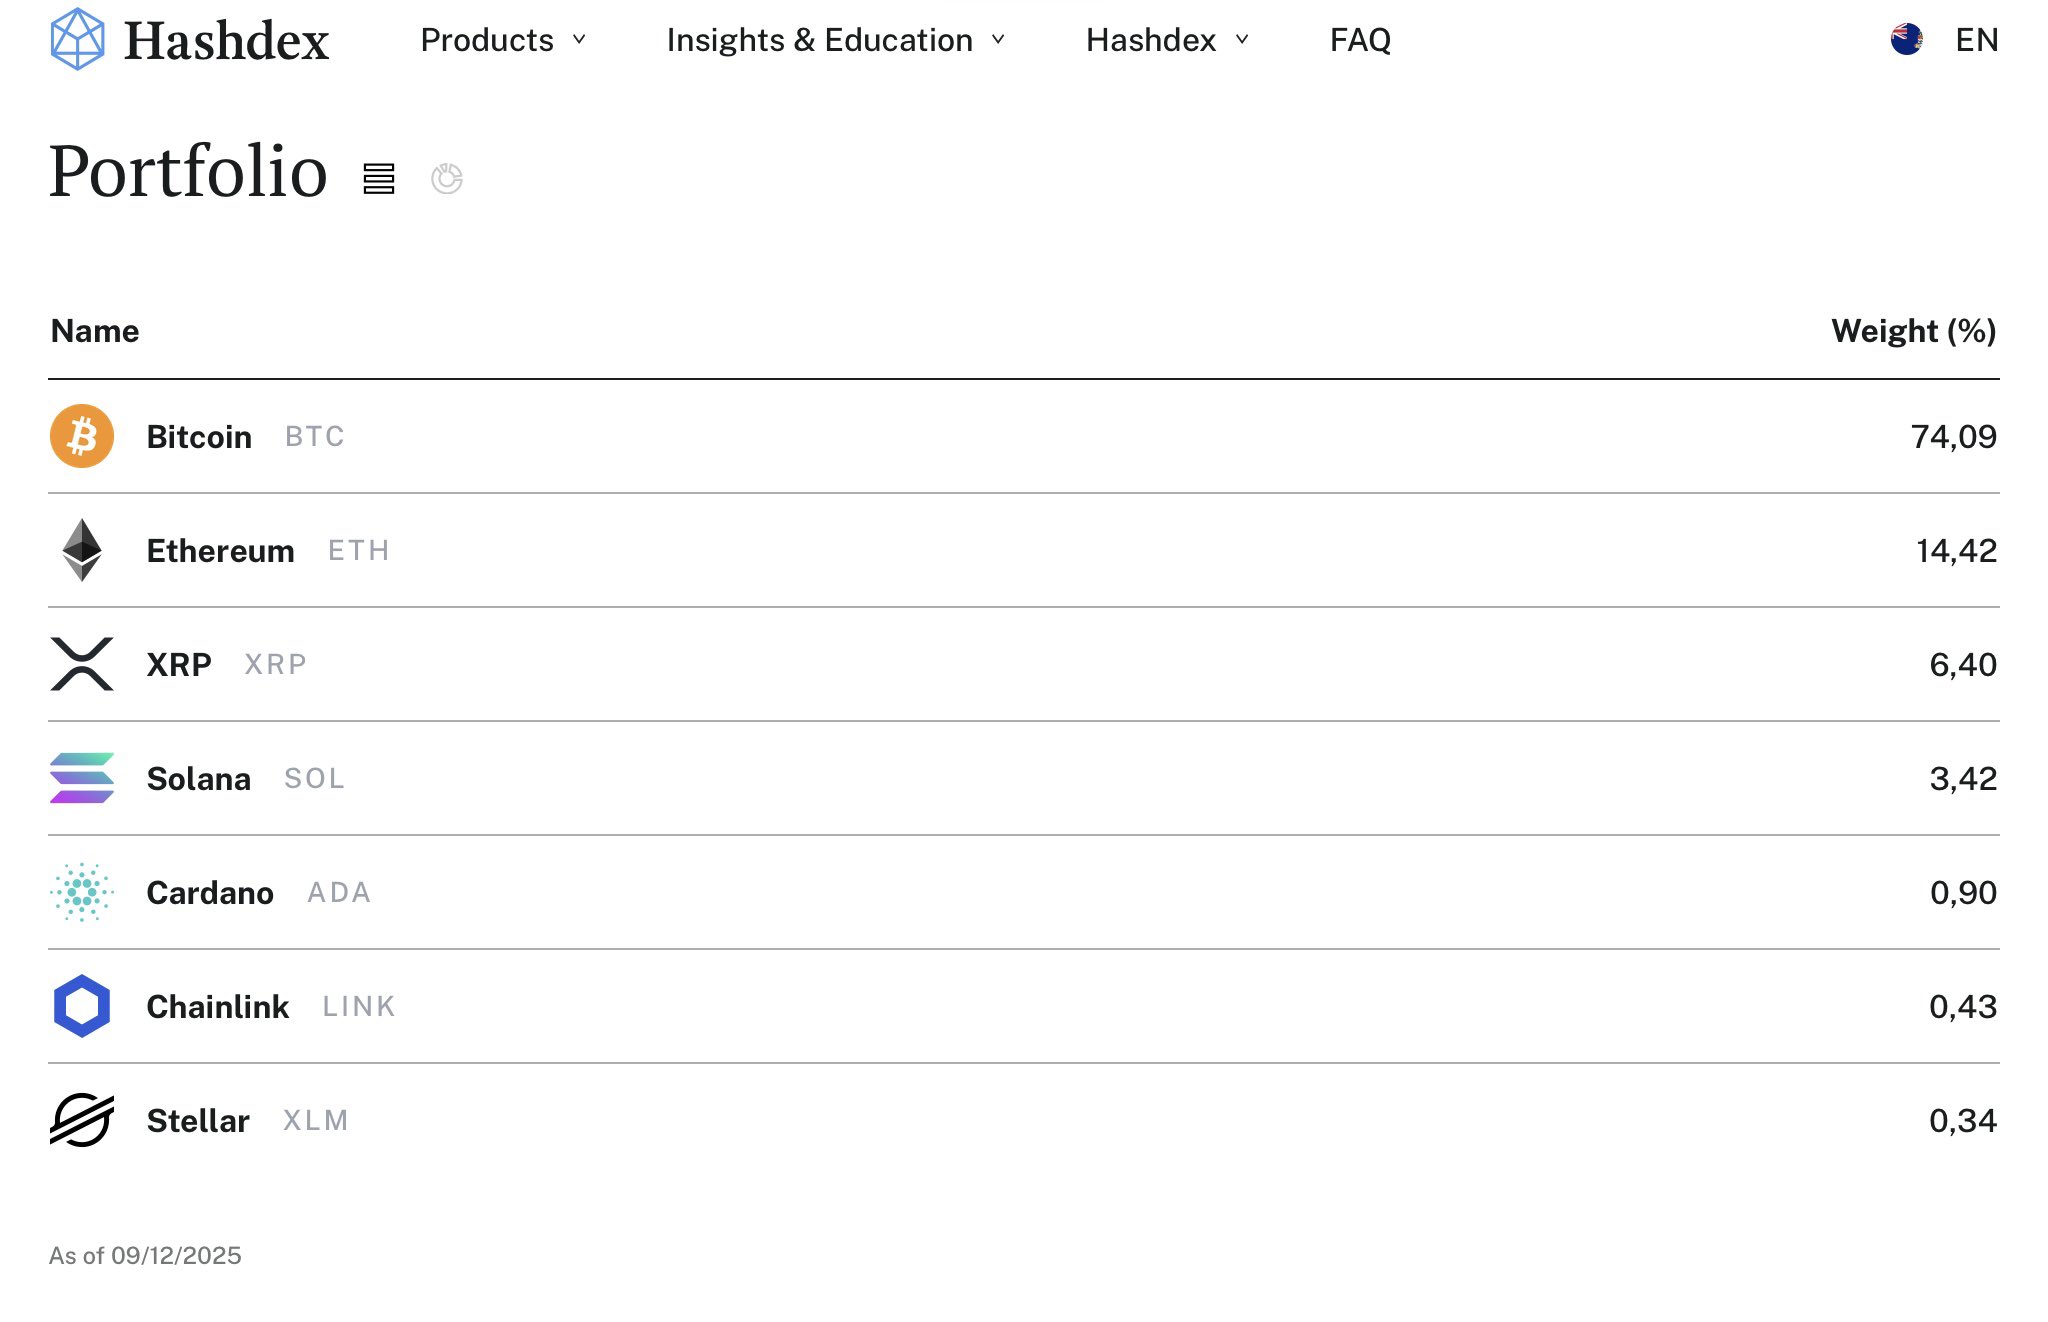Open the FAQ page
This screenshot has width=2048, height=1322.
click(1360, 40)
